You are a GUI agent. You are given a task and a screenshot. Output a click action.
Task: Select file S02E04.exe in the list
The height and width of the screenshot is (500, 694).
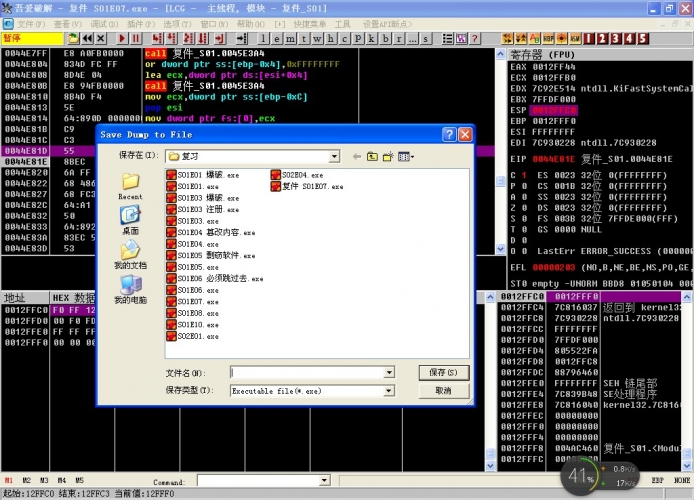(301, 175)
